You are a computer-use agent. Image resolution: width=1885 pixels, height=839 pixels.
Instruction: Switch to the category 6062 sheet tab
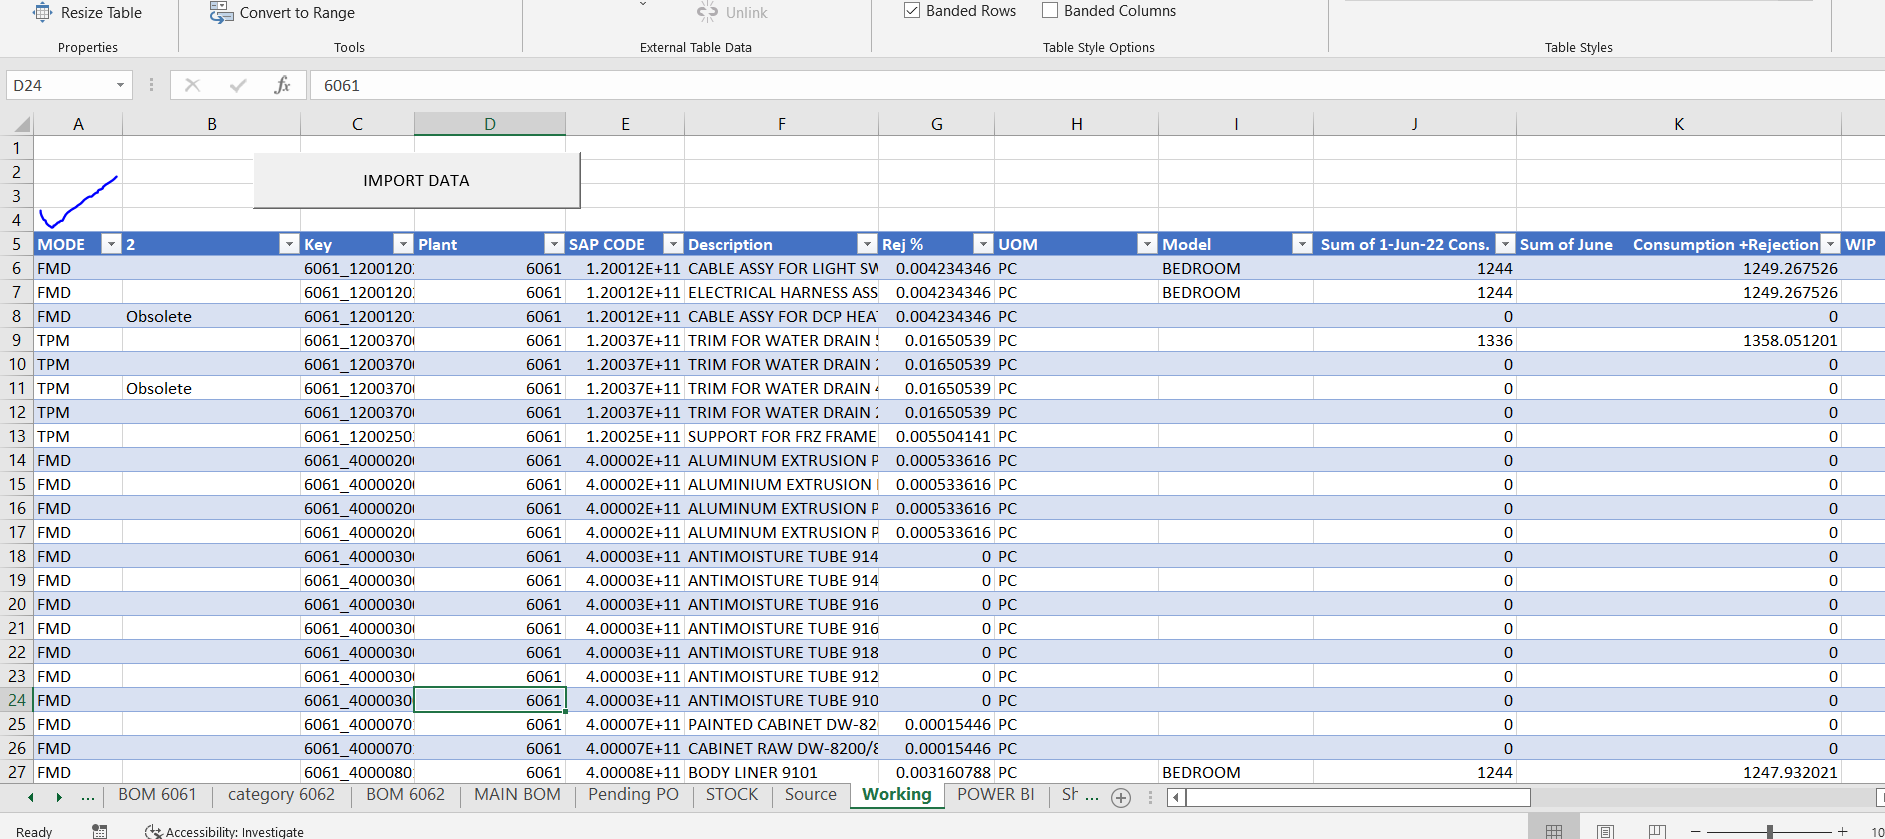(281, 795)
